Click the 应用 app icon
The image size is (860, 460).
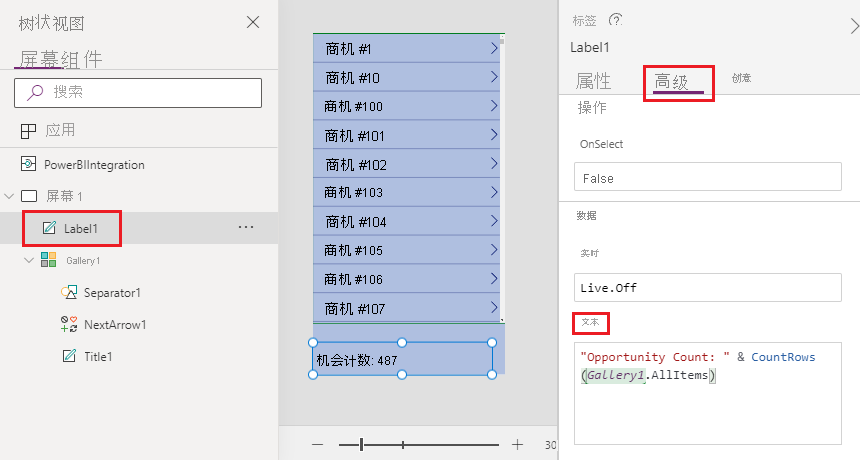pyautogui.click(x=29, y=131)
